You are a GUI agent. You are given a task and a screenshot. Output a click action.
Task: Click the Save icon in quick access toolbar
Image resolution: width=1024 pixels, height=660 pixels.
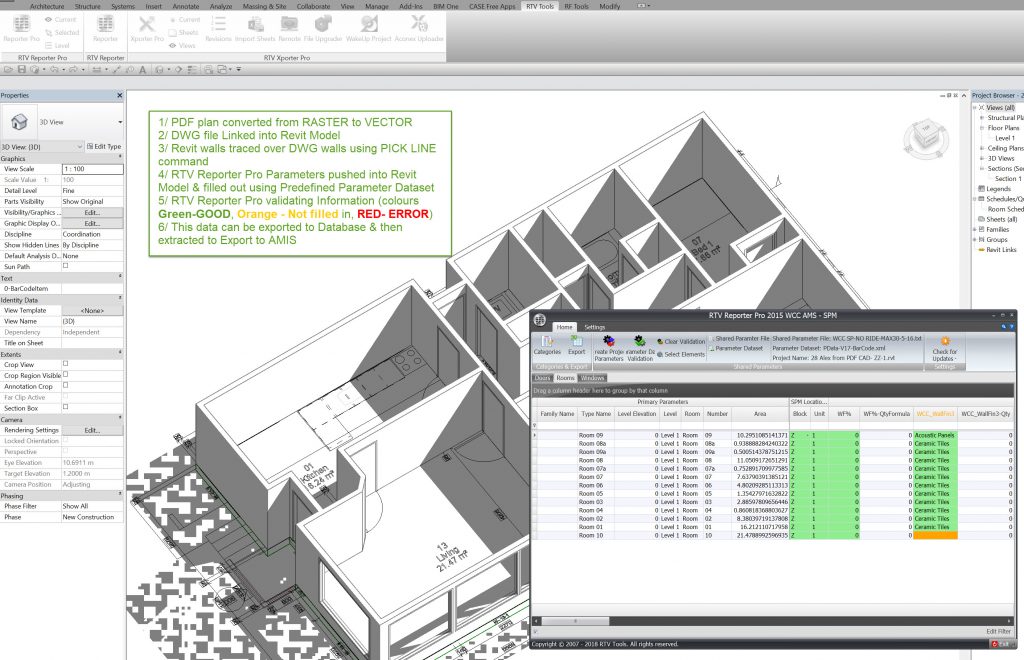tap(24, 70)
